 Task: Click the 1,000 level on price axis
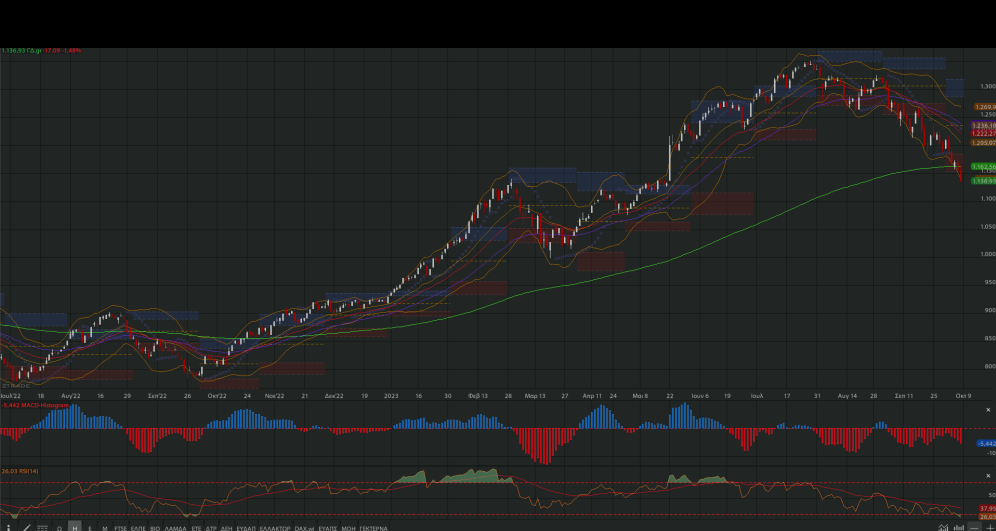[988, 254]
